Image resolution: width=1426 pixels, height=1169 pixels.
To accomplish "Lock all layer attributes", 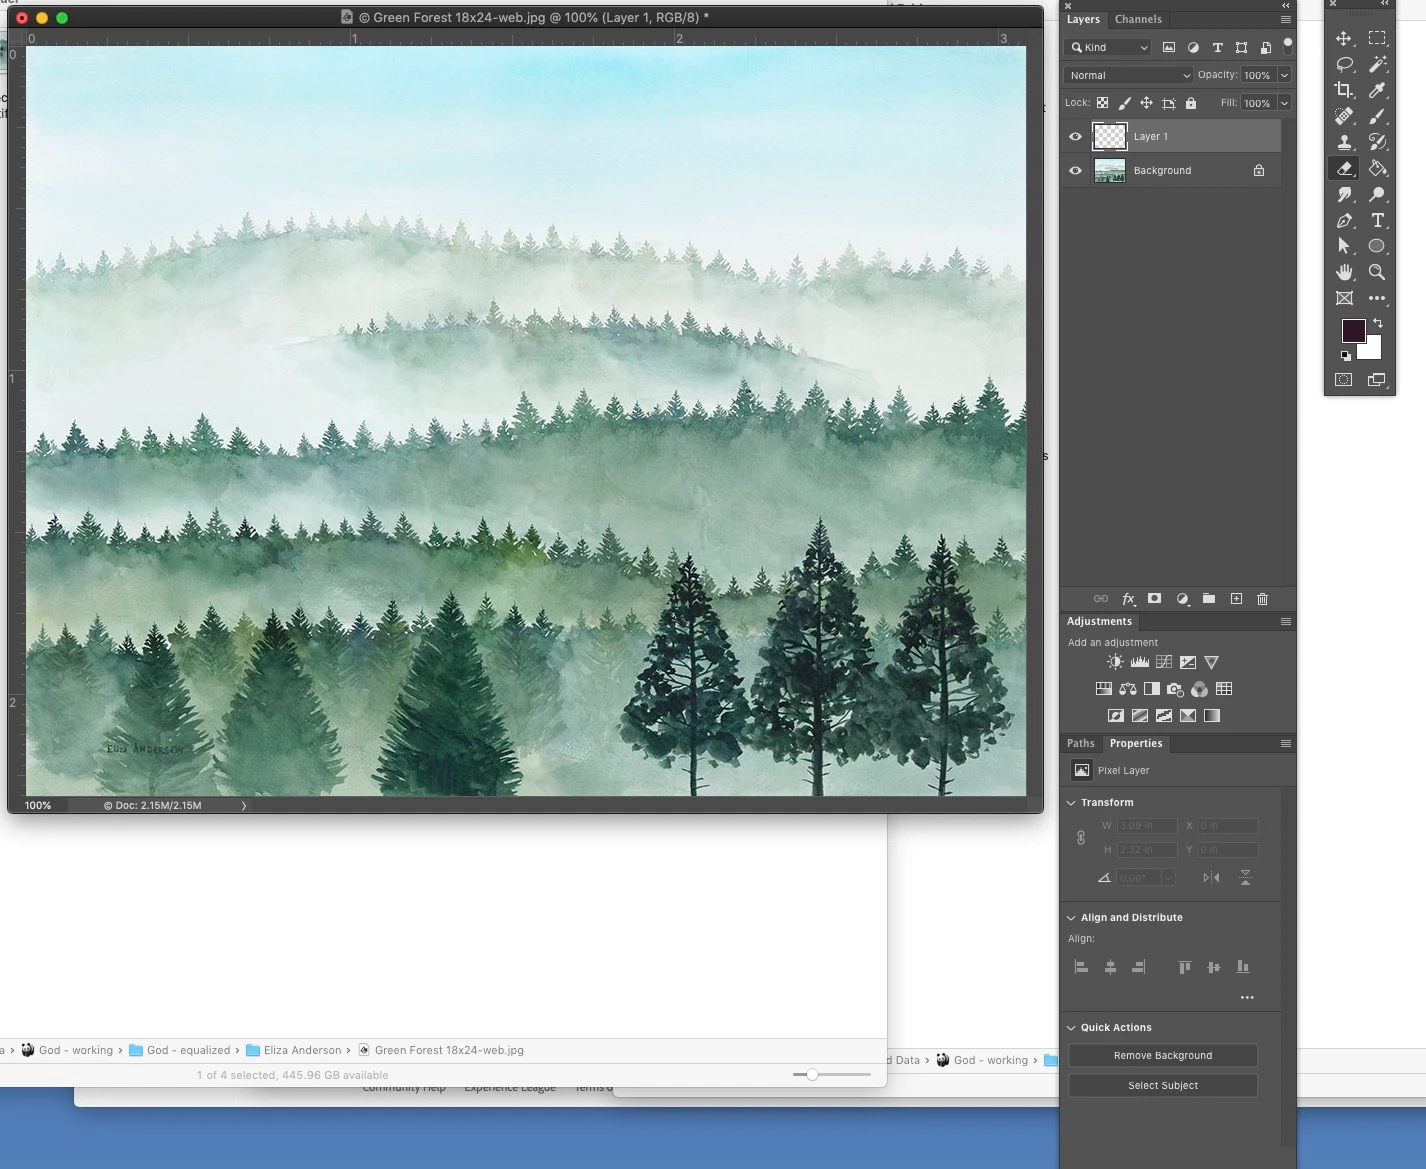I will (1190, 103).
